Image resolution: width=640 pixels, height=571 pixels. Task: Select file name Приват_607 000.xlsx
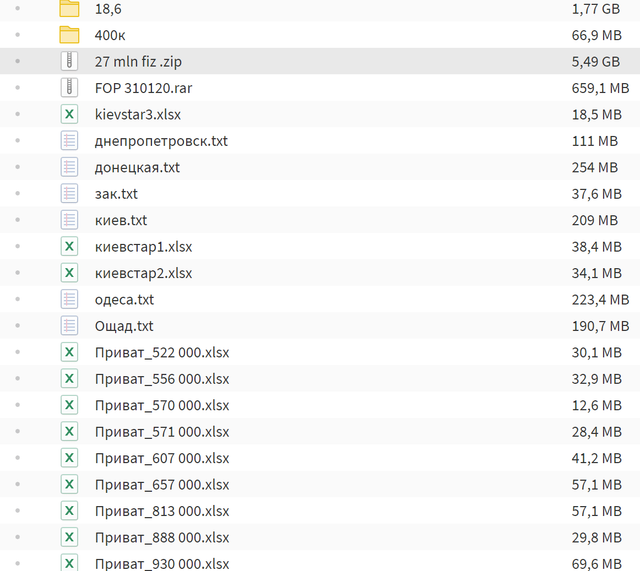tap(162, 458)
